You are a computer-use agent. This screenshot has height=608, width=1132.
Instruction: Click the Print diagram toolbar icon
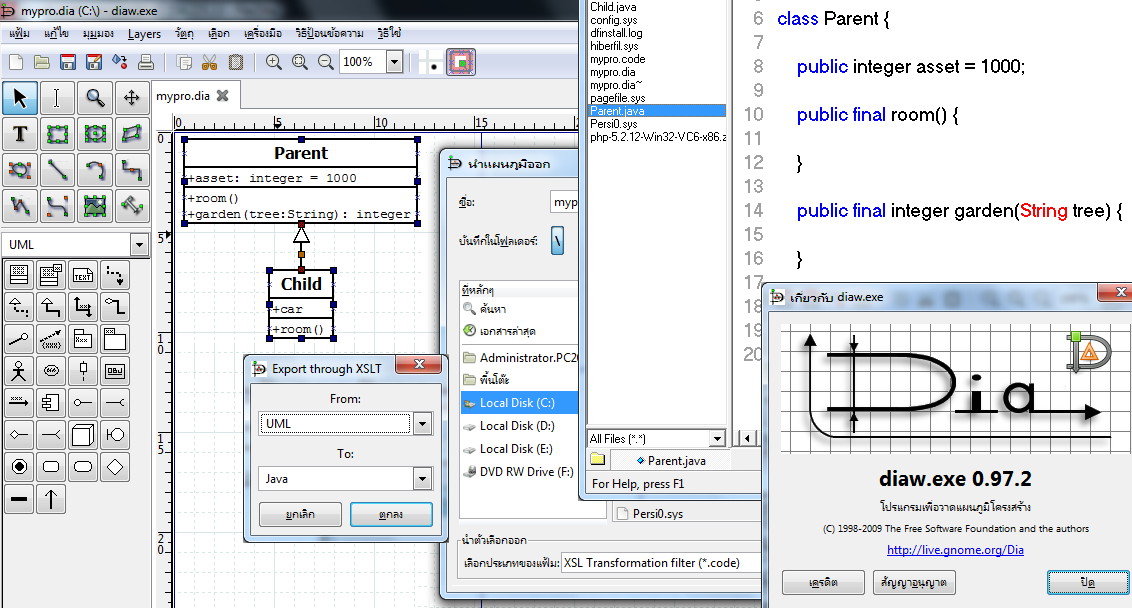pyautogui.click(x=146, y=62)
